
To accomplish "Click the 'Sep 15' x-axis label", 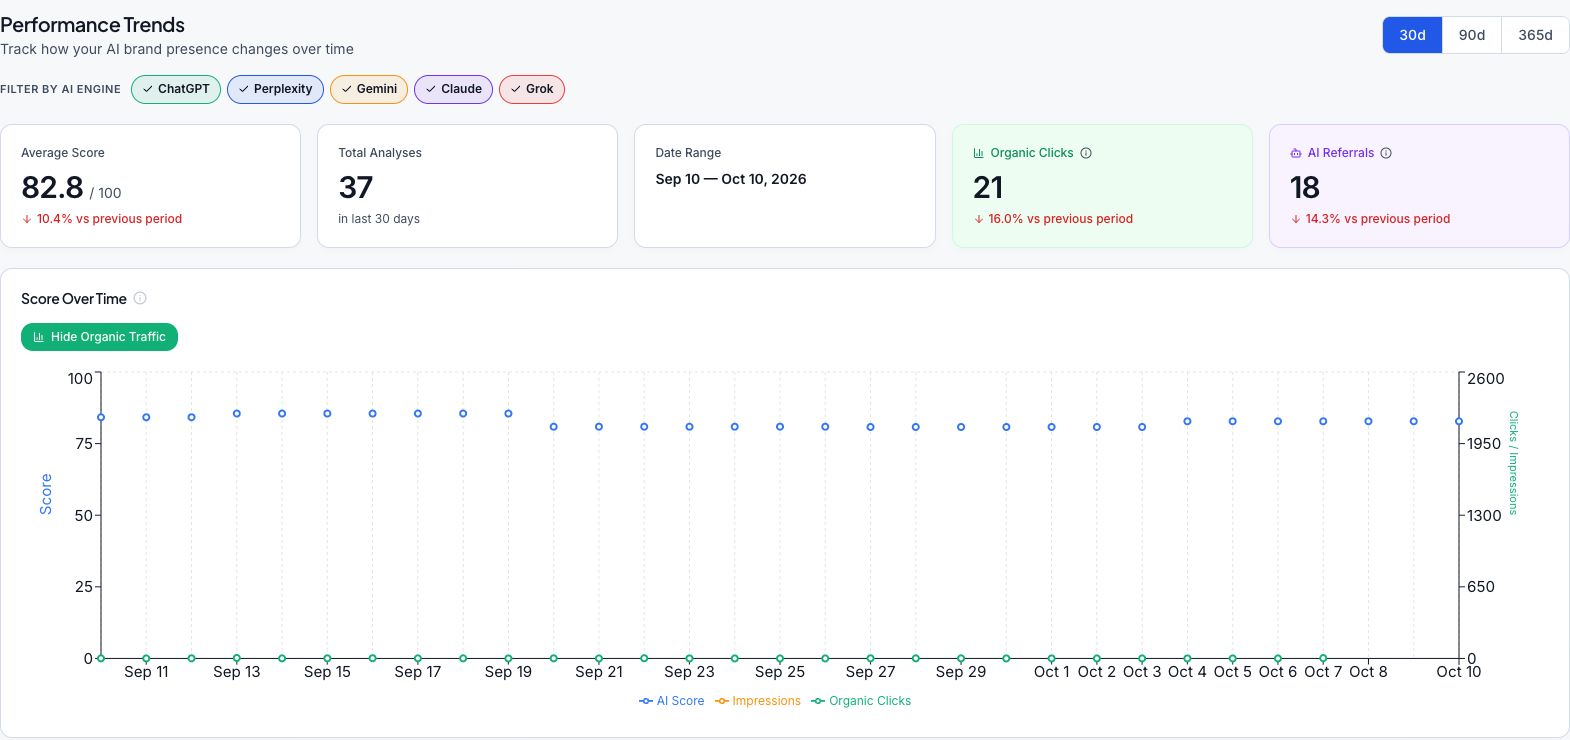I will click(327, 672).
